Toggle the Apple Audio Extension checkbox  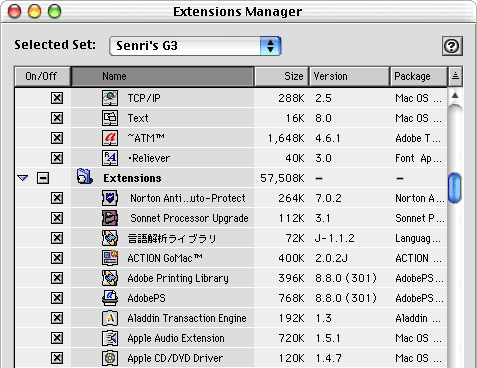57,338
